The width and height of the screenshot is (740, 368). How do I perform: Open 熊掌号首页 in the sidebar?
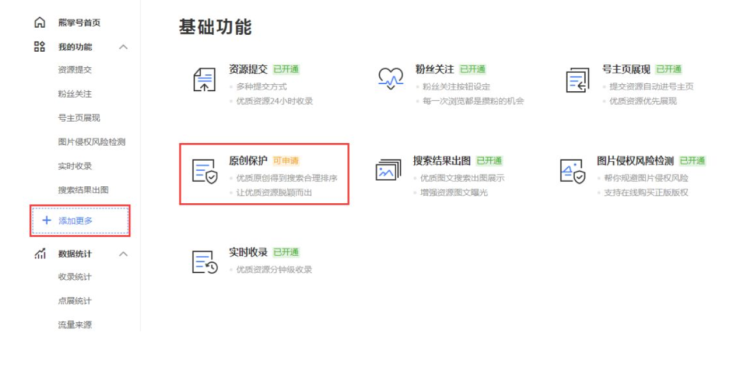click(x=79, y=23)
